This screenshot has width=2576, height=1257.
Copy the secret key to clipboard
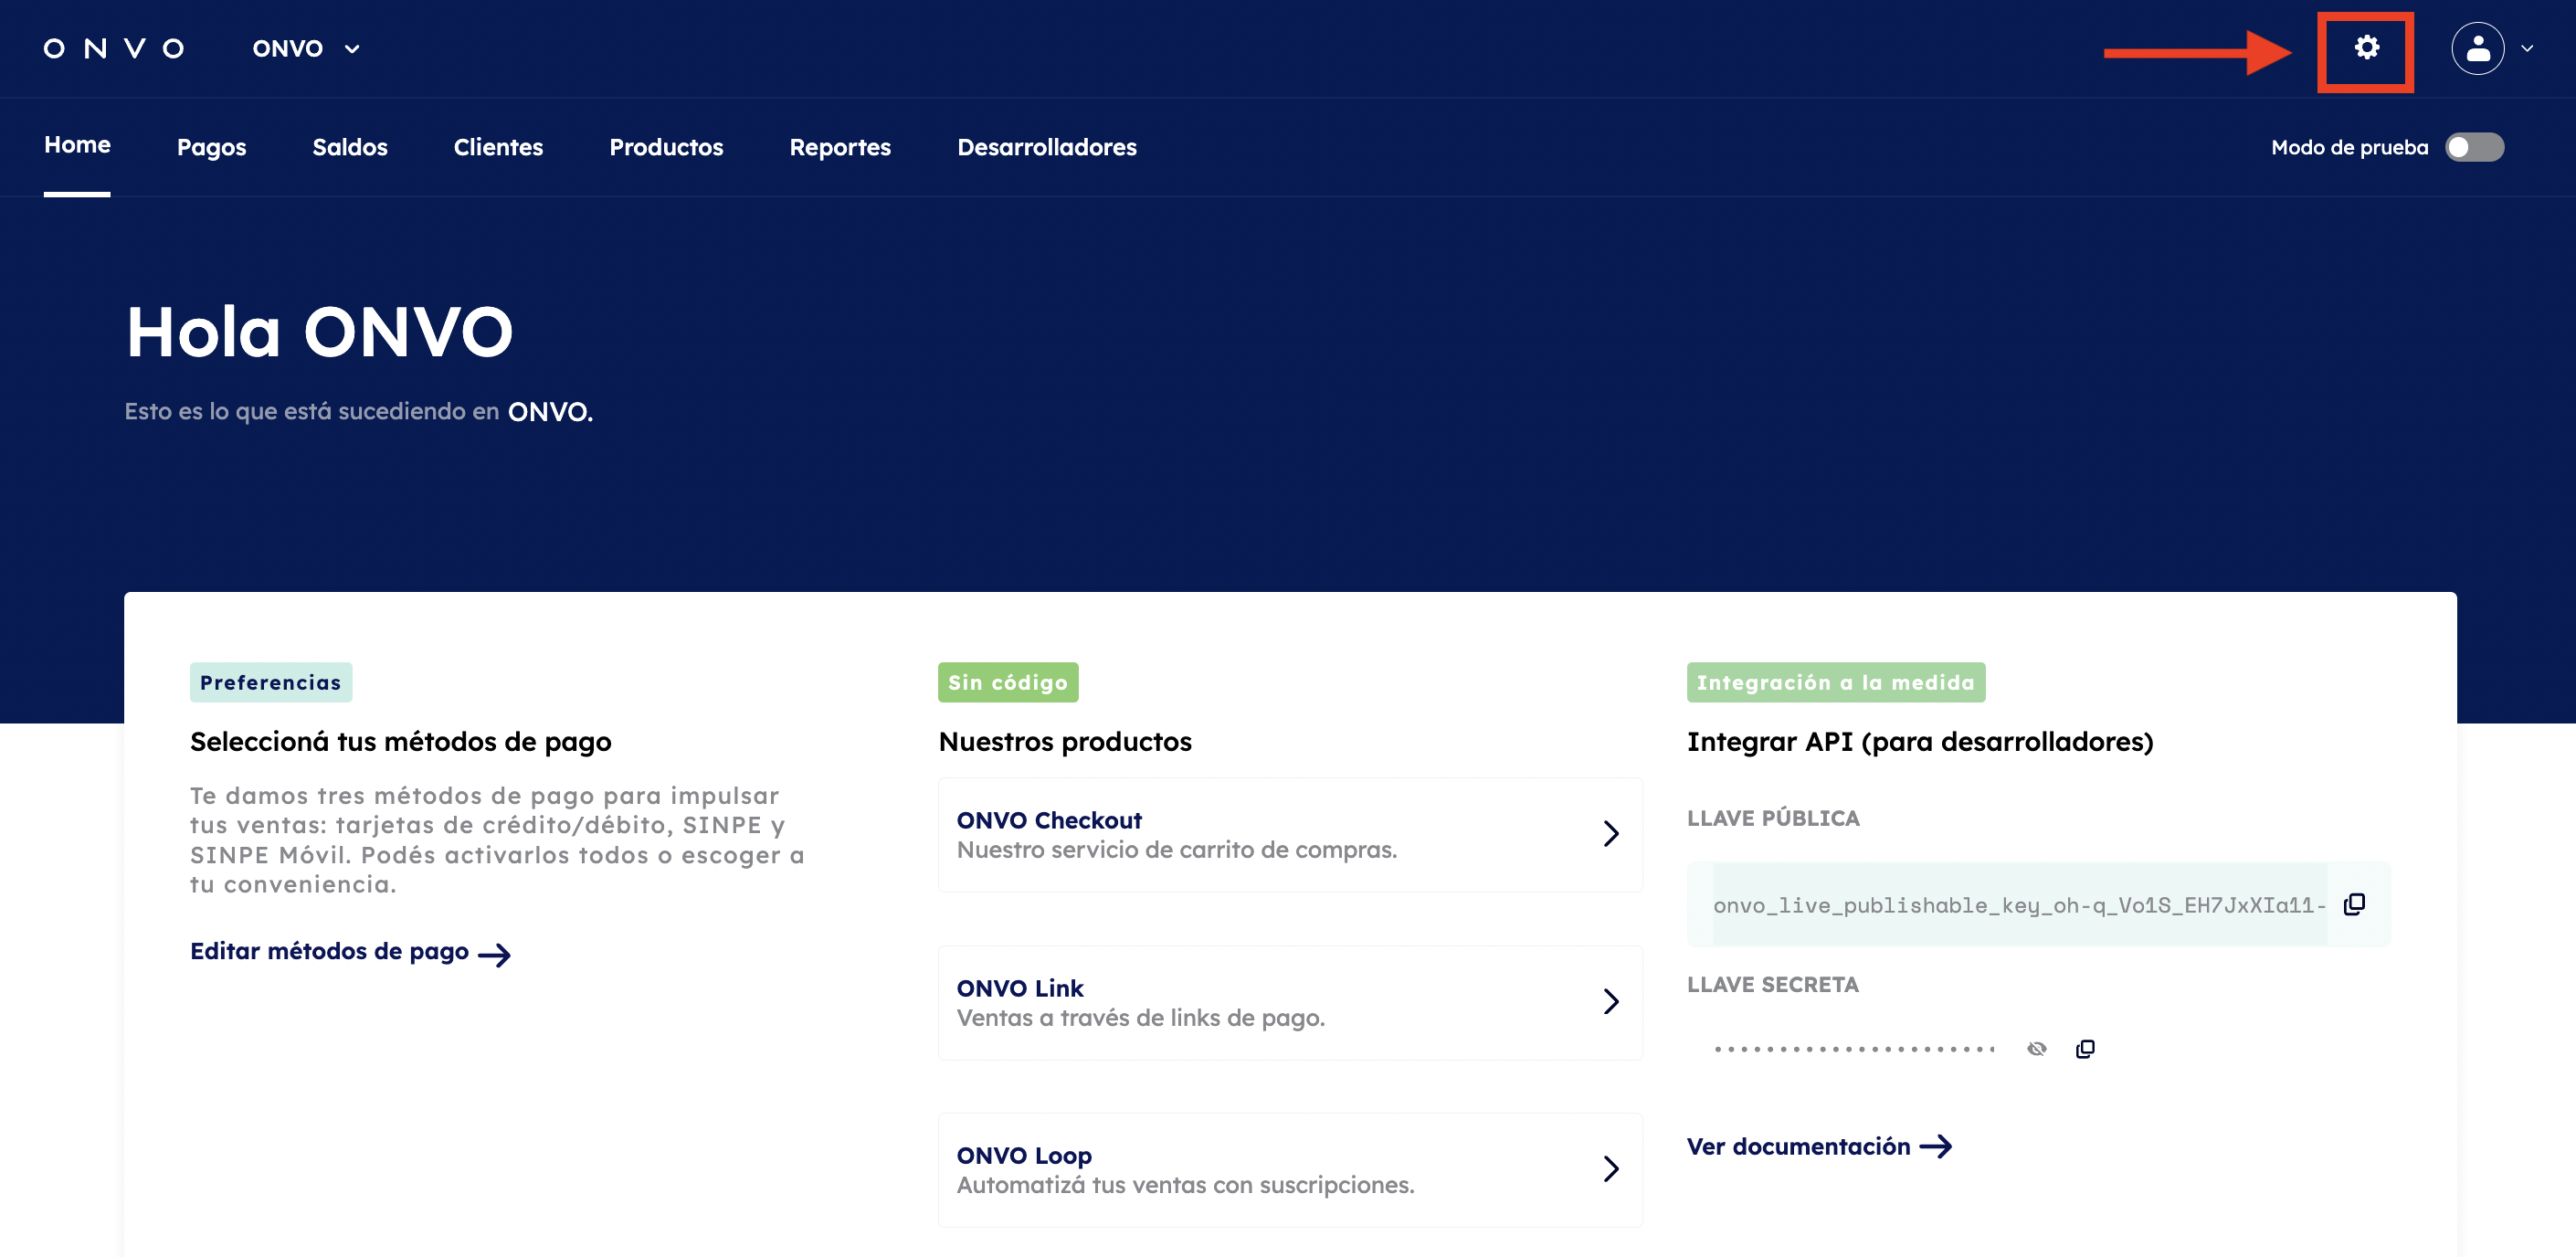click(2085, 1049)
